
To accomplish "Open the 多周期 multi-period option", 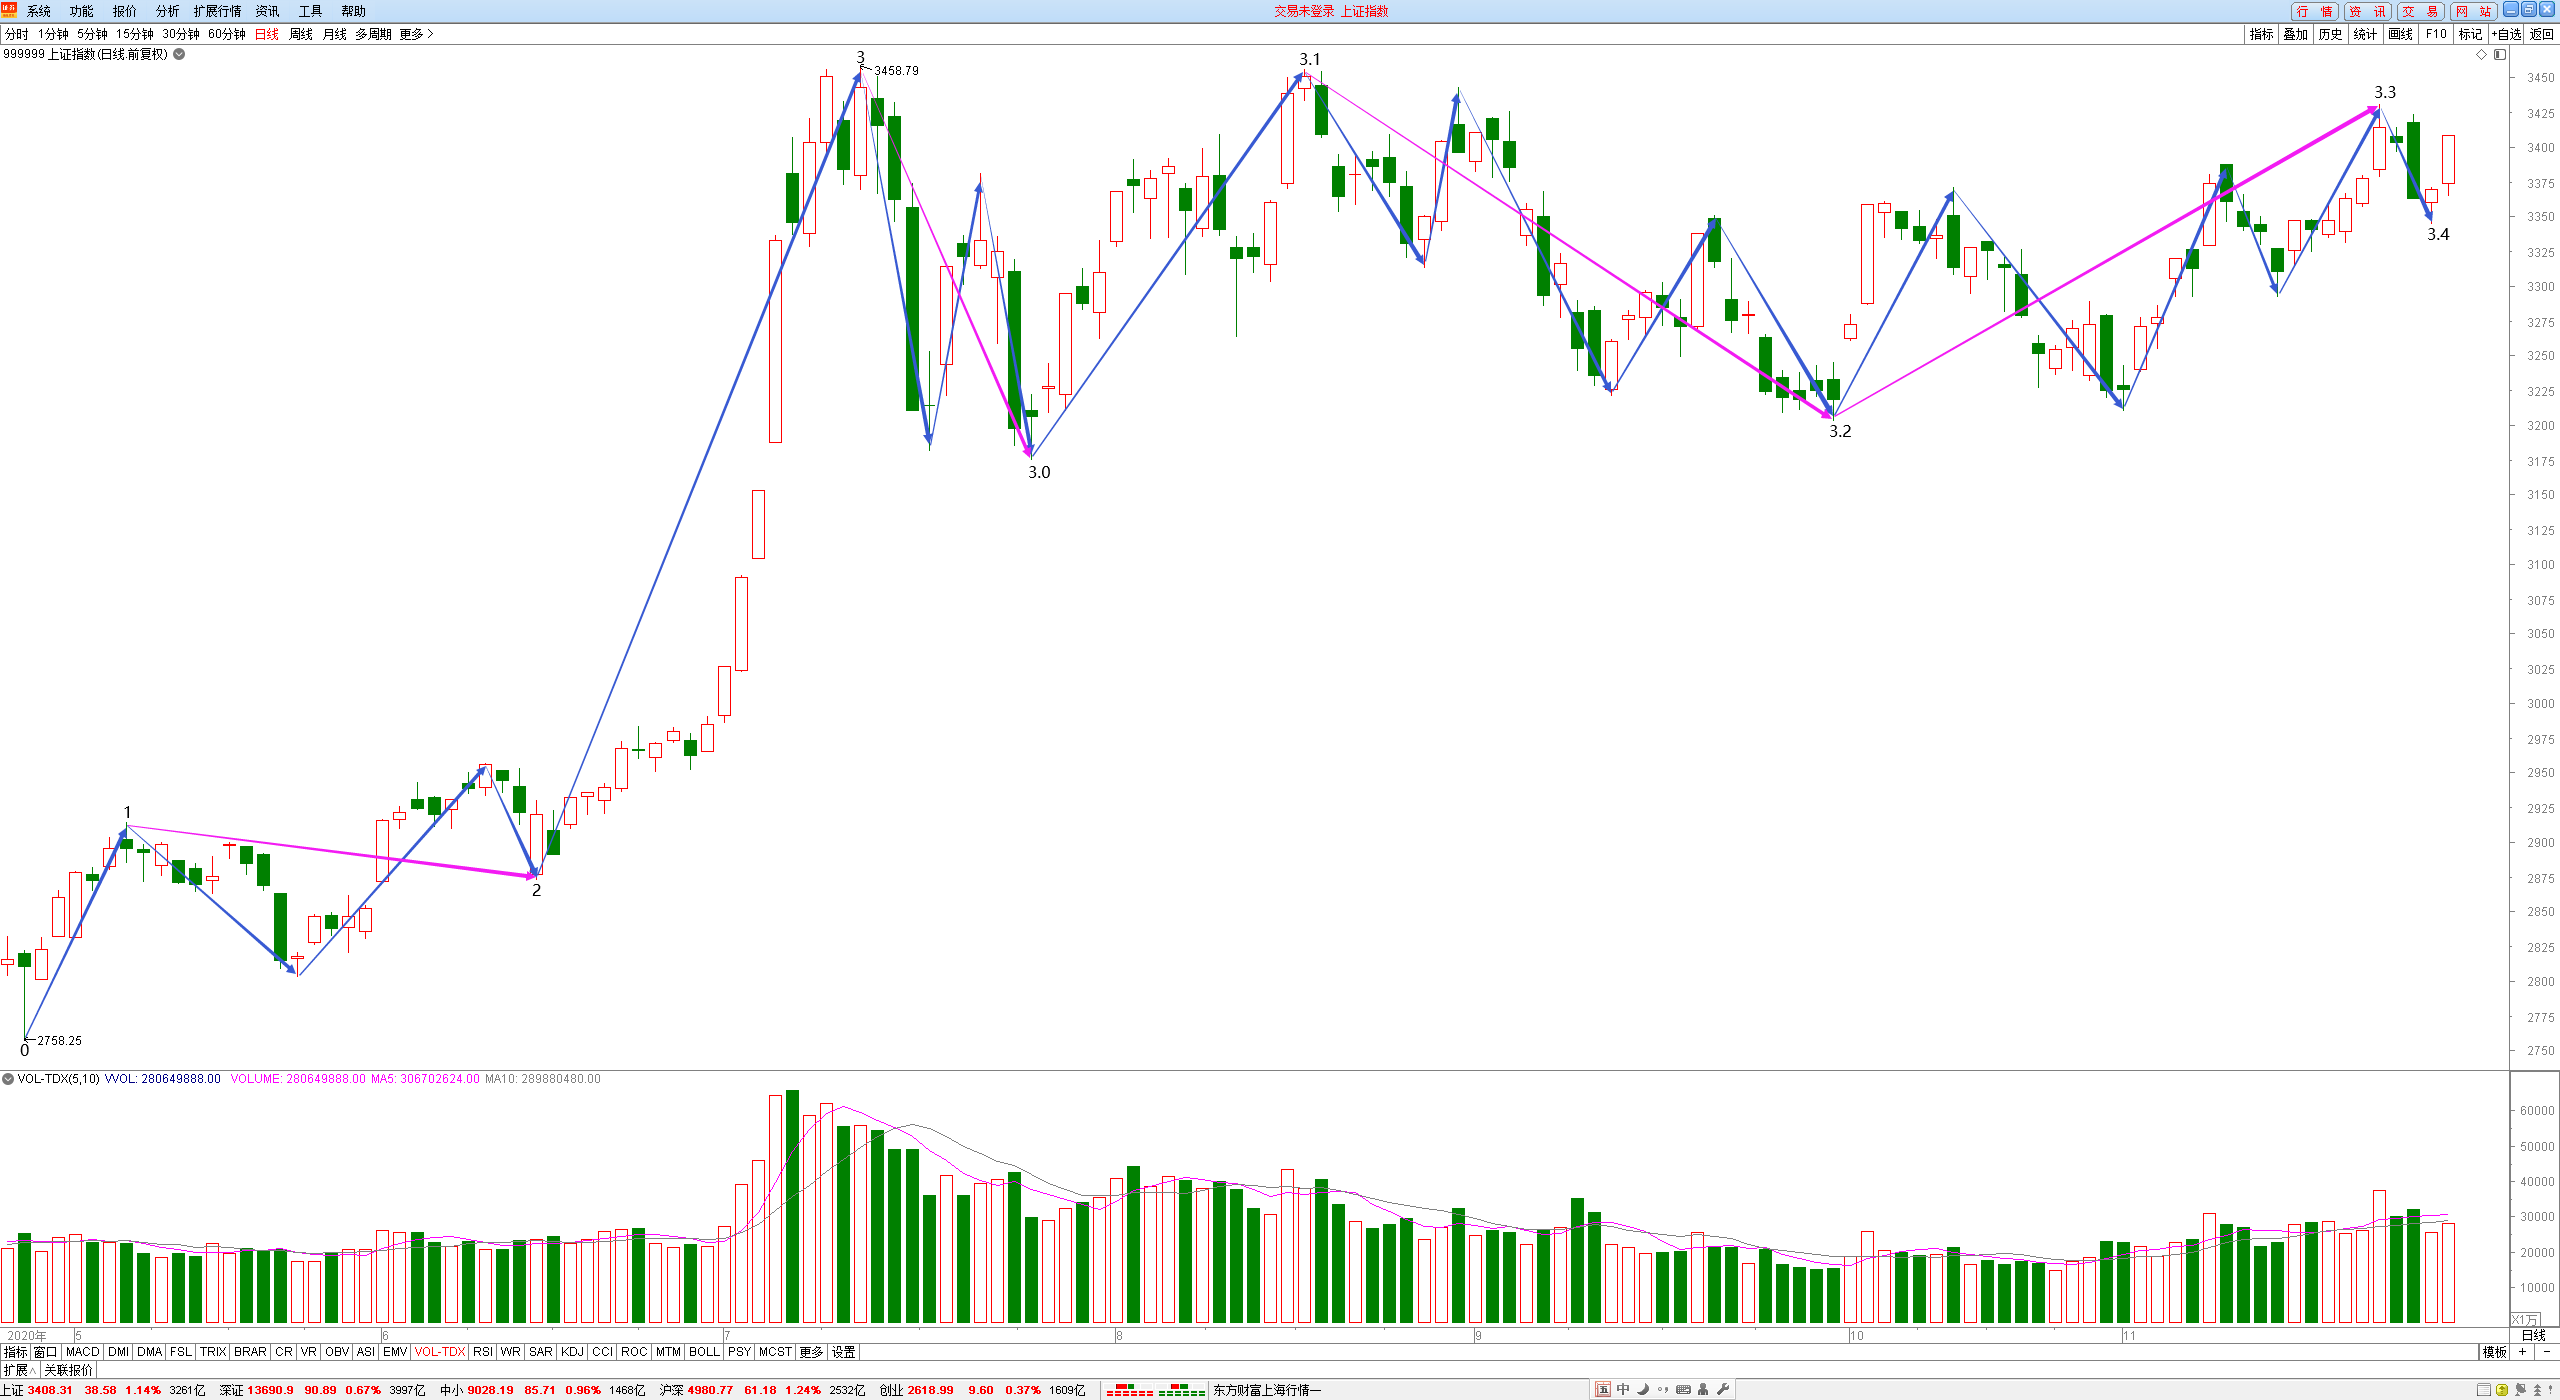I will tap(373, 34).
